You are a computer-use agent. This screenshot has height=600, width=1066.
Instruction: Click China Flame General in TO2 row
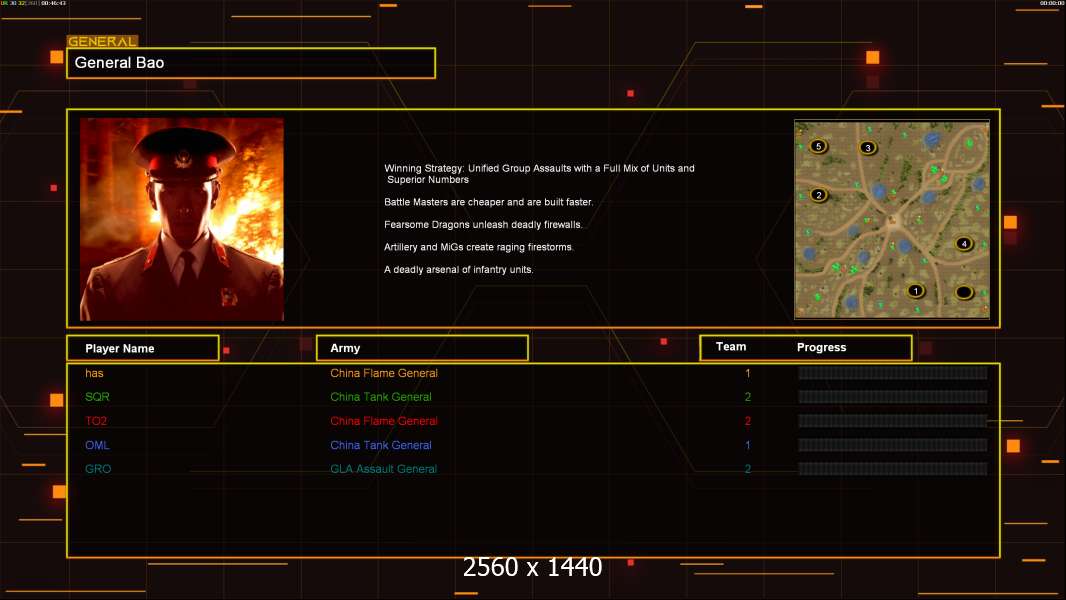(384, 421)
